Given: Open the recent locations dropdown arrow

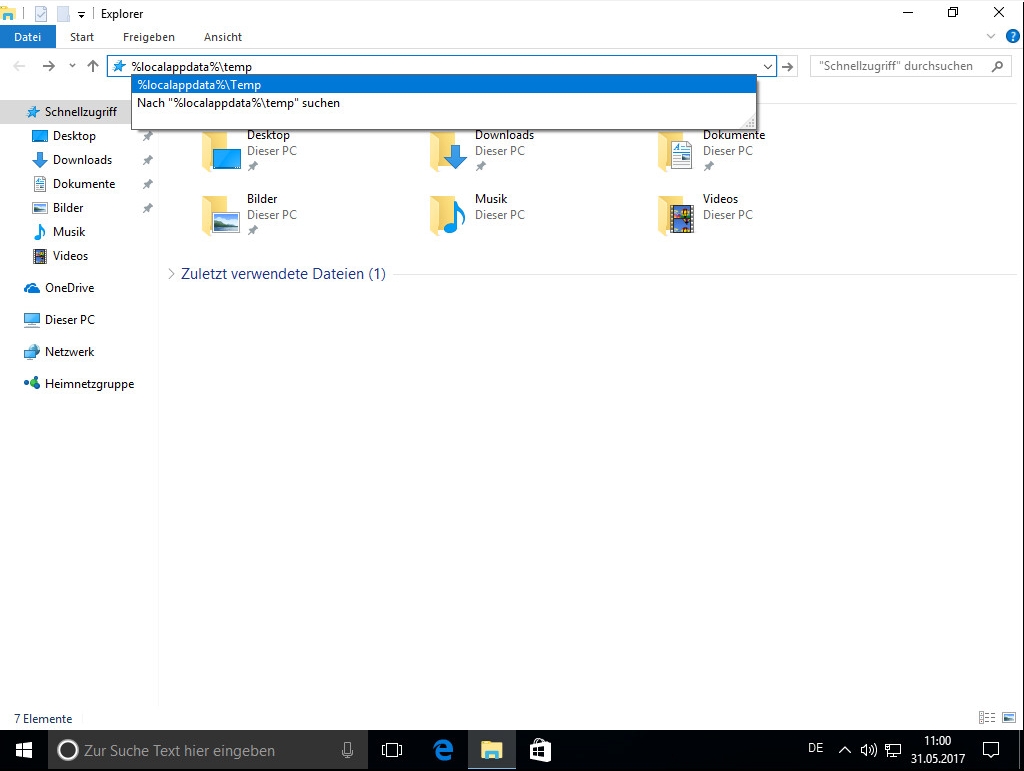Looking at the screenshot, I should 72,66.
